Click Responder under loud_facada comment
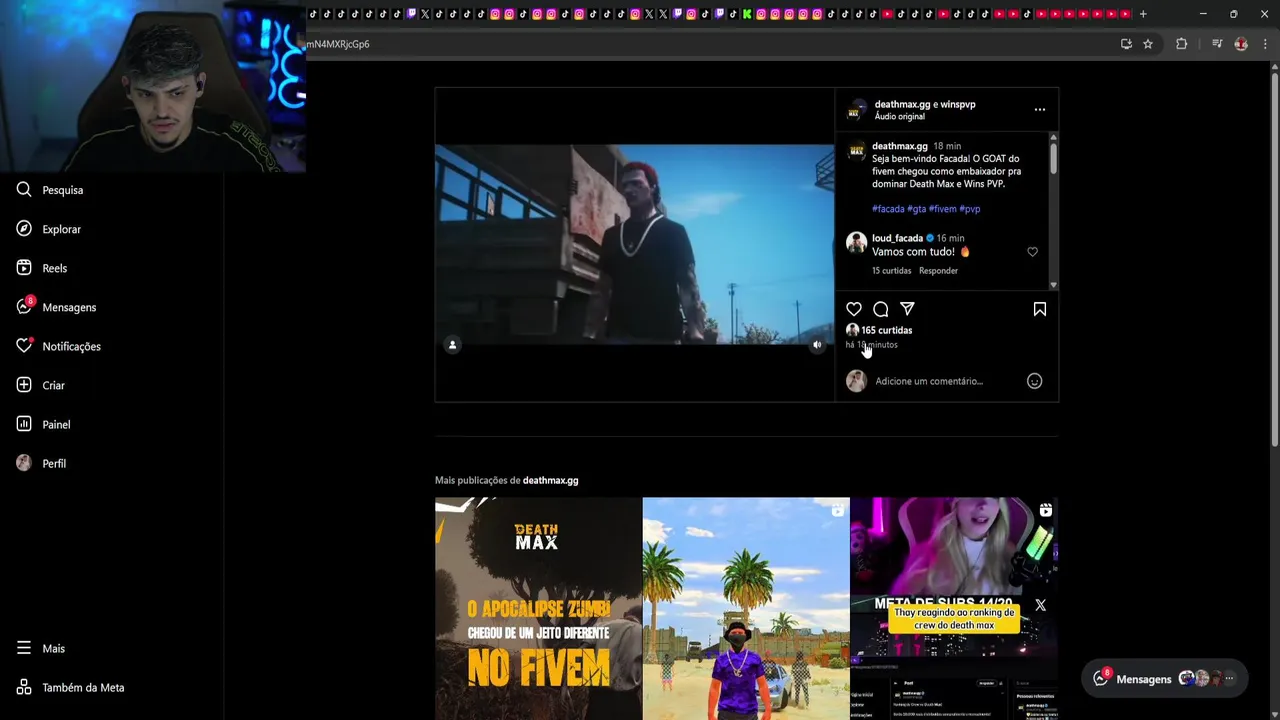Viewport: 1280px width, 720px height. 938,271
